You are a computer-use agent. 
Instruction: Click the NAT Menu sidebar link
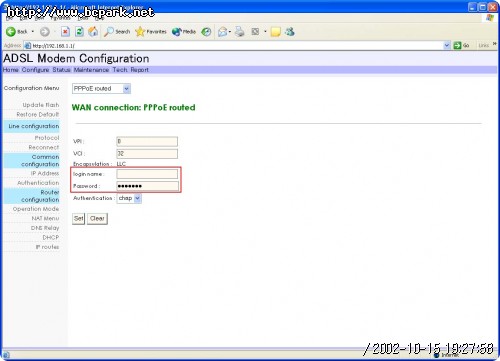tap(45, 218)
